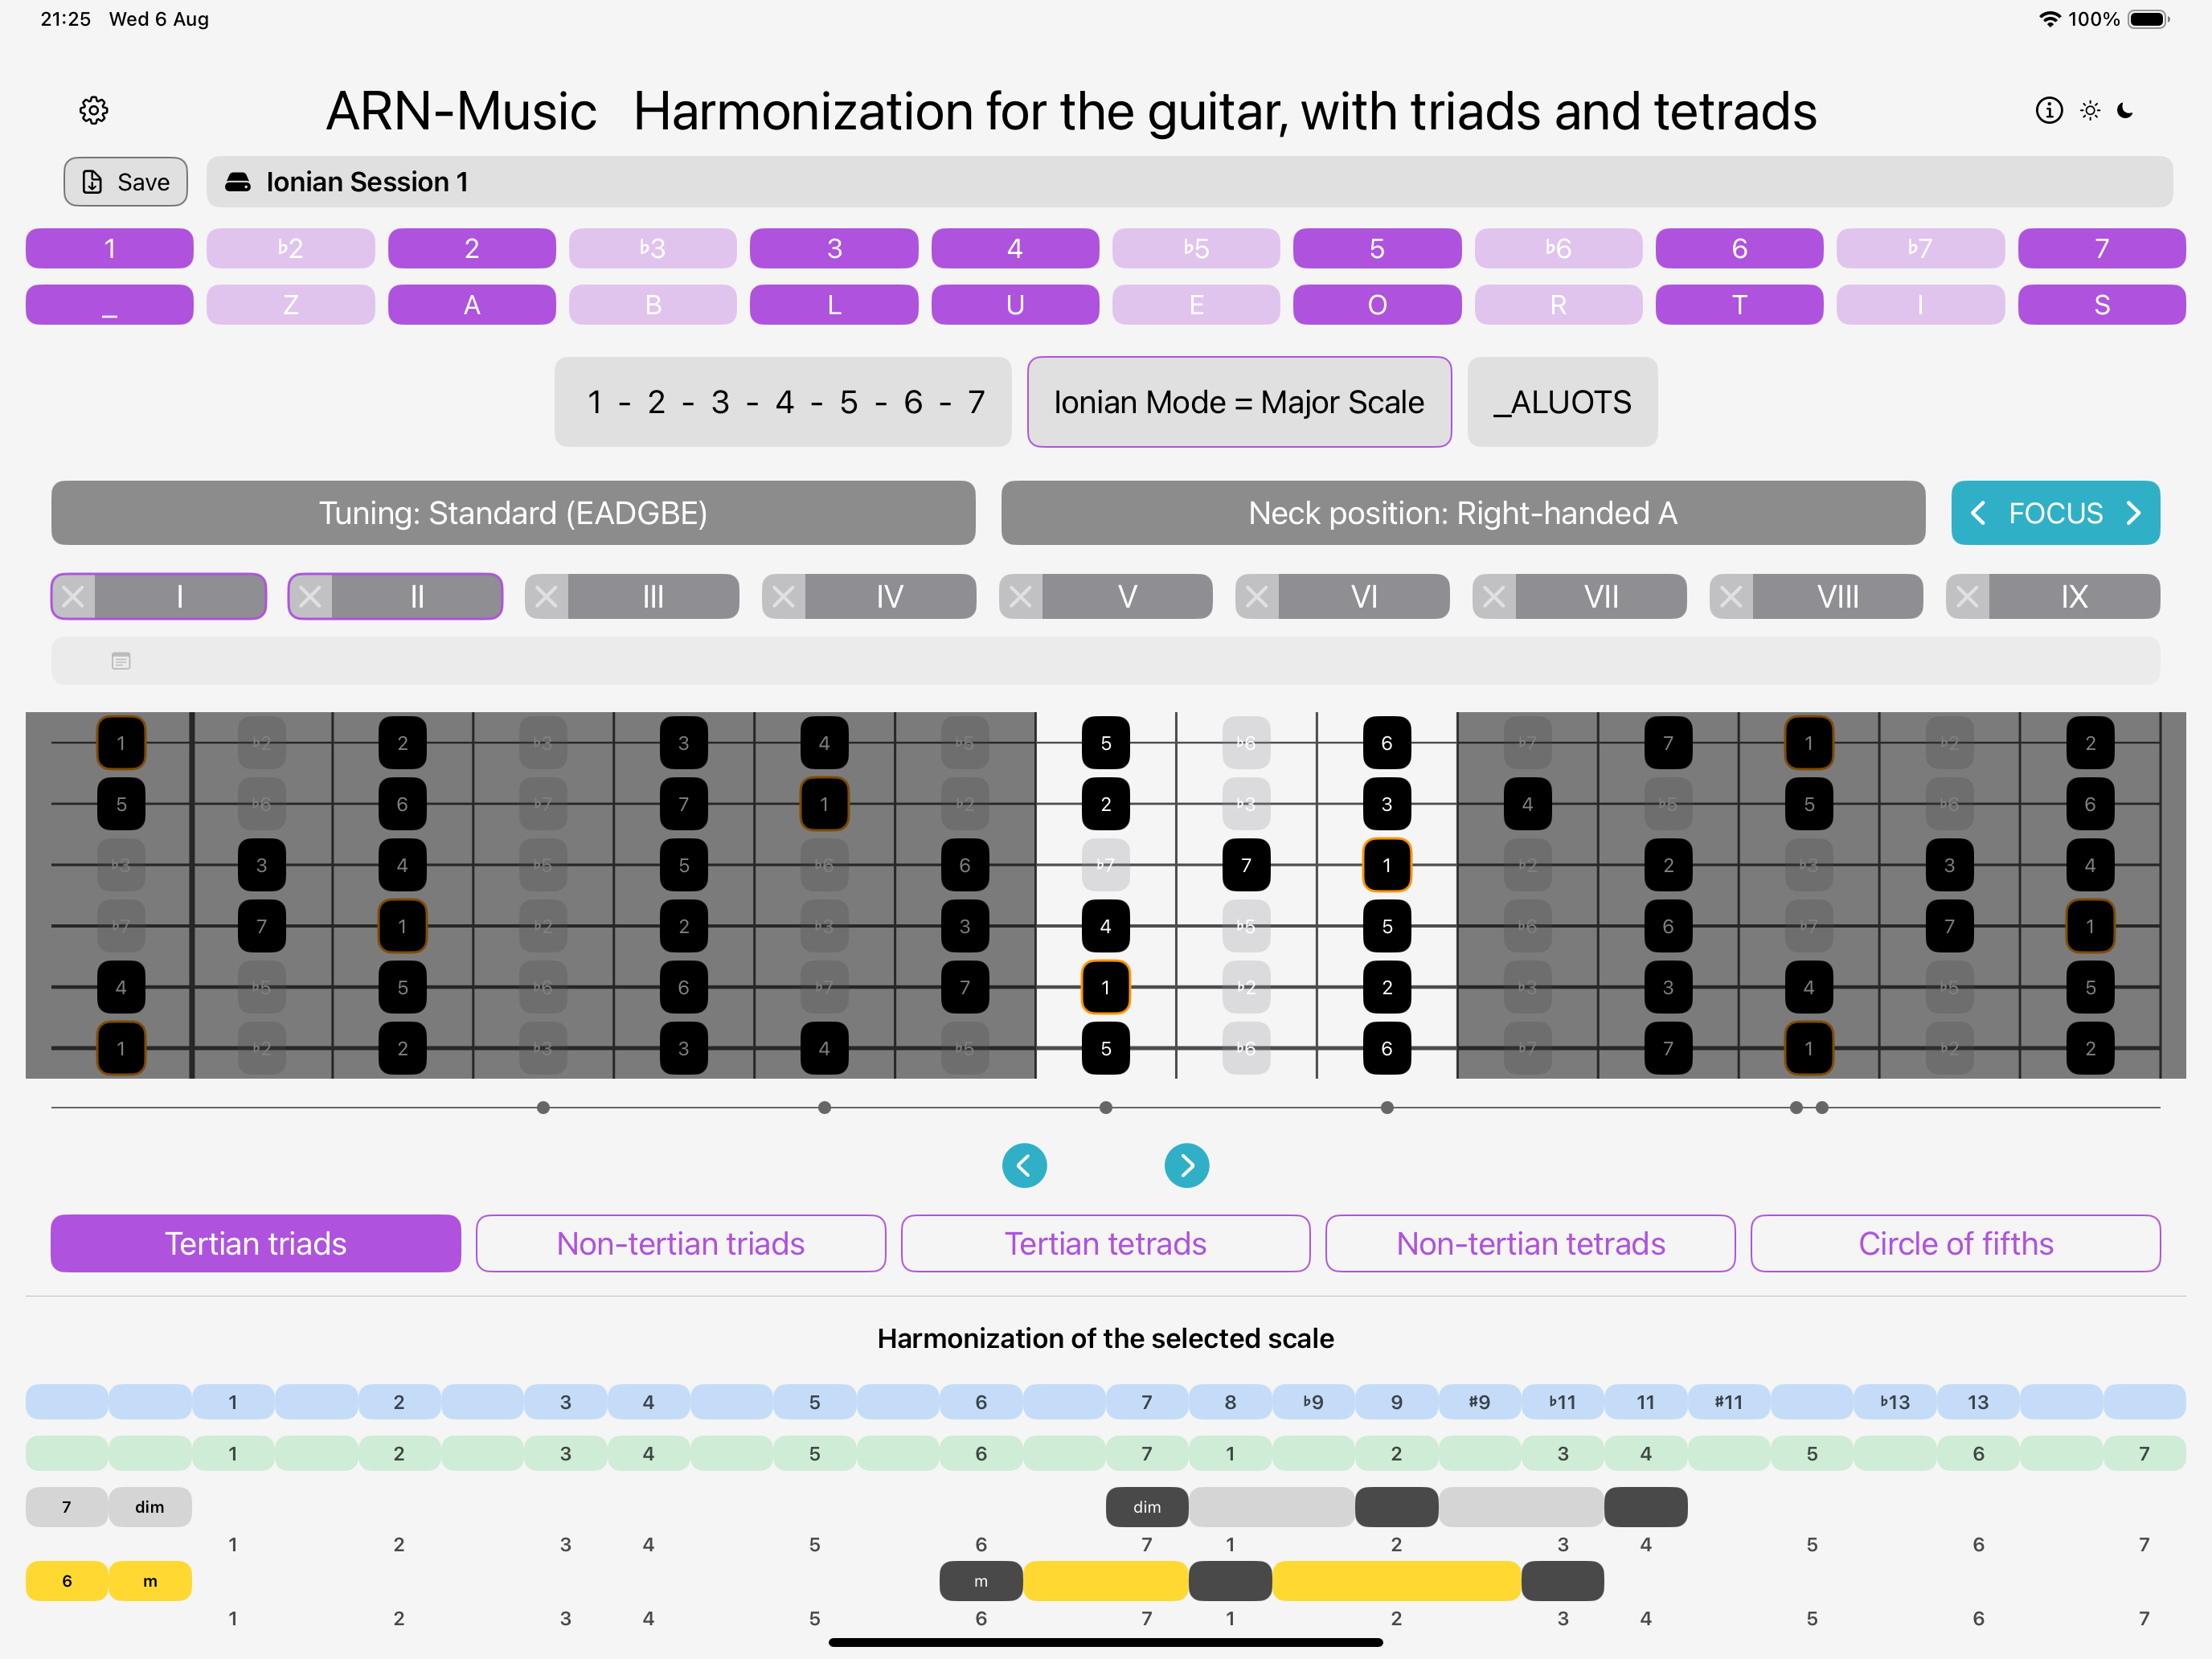The width and height of the screenshot is (2212, 1659).
Task: Click right chevron on FOCUS button
Action: click(x=2133, y=513)
